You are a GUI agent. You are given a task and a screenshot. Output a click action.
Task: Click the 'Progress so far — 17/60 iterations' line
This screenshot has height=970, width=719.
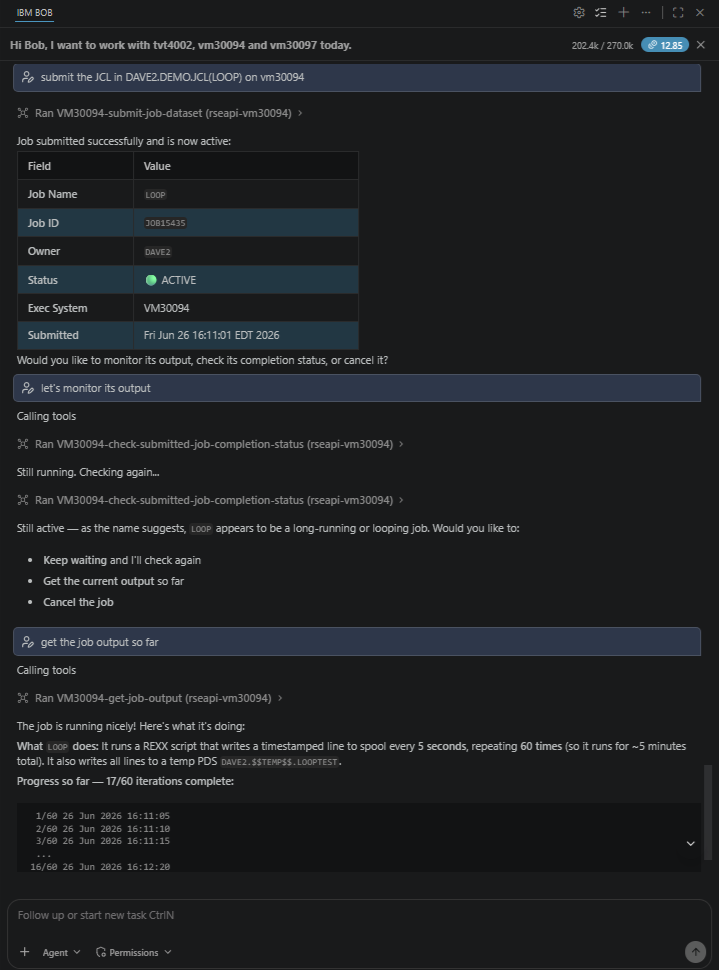(125, 781)
